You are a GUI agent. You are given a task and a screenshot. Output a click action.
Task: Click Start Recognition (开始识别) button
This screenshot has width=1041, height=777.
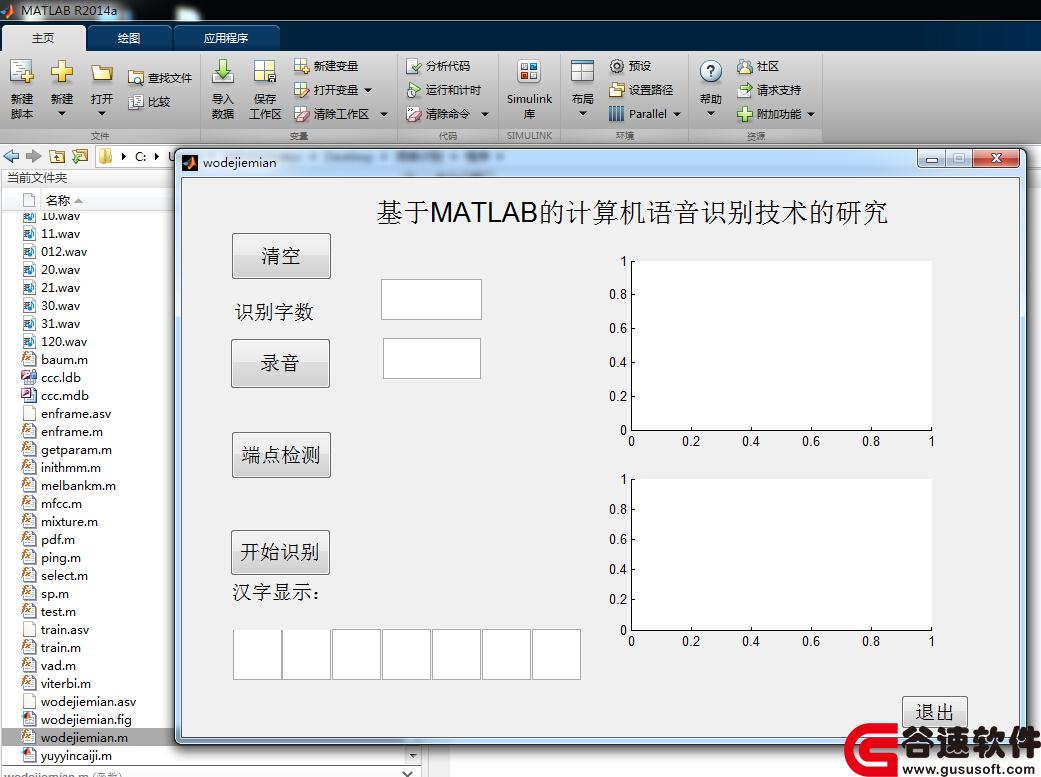[x=280, y=552]
